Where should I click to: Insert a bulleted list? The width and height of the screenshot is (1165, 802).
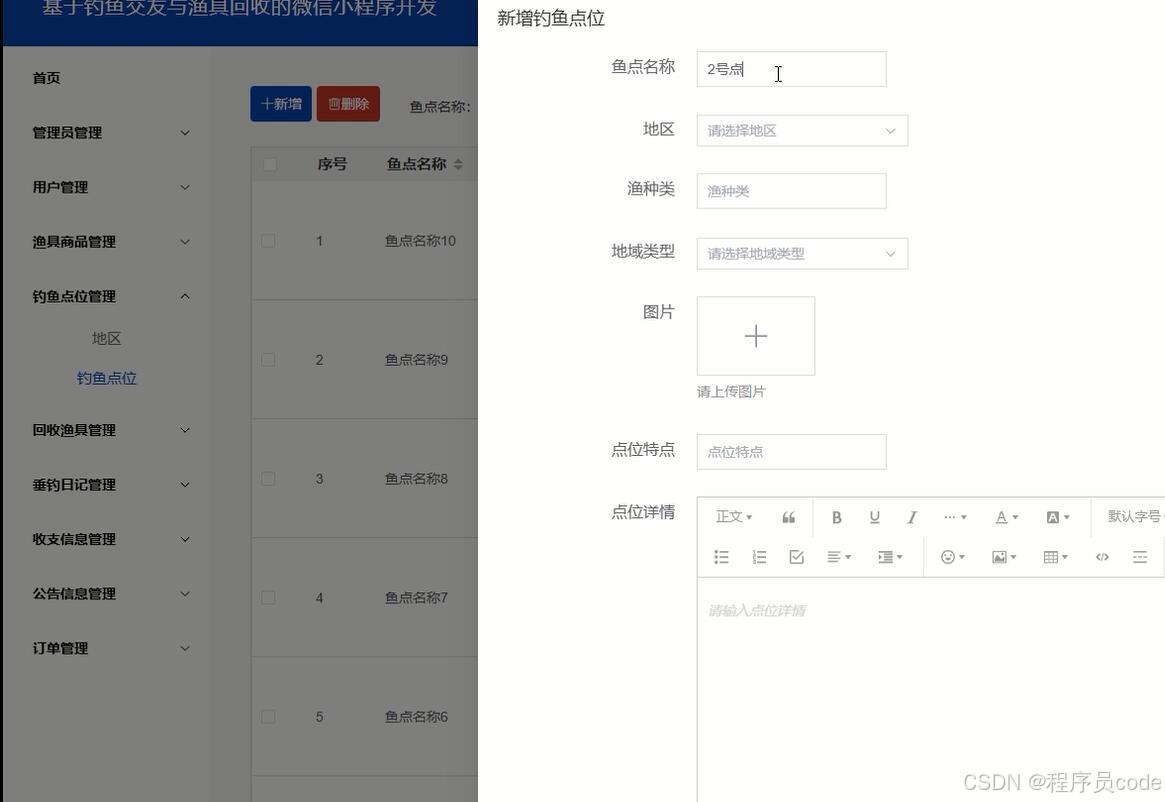point(721,557)
